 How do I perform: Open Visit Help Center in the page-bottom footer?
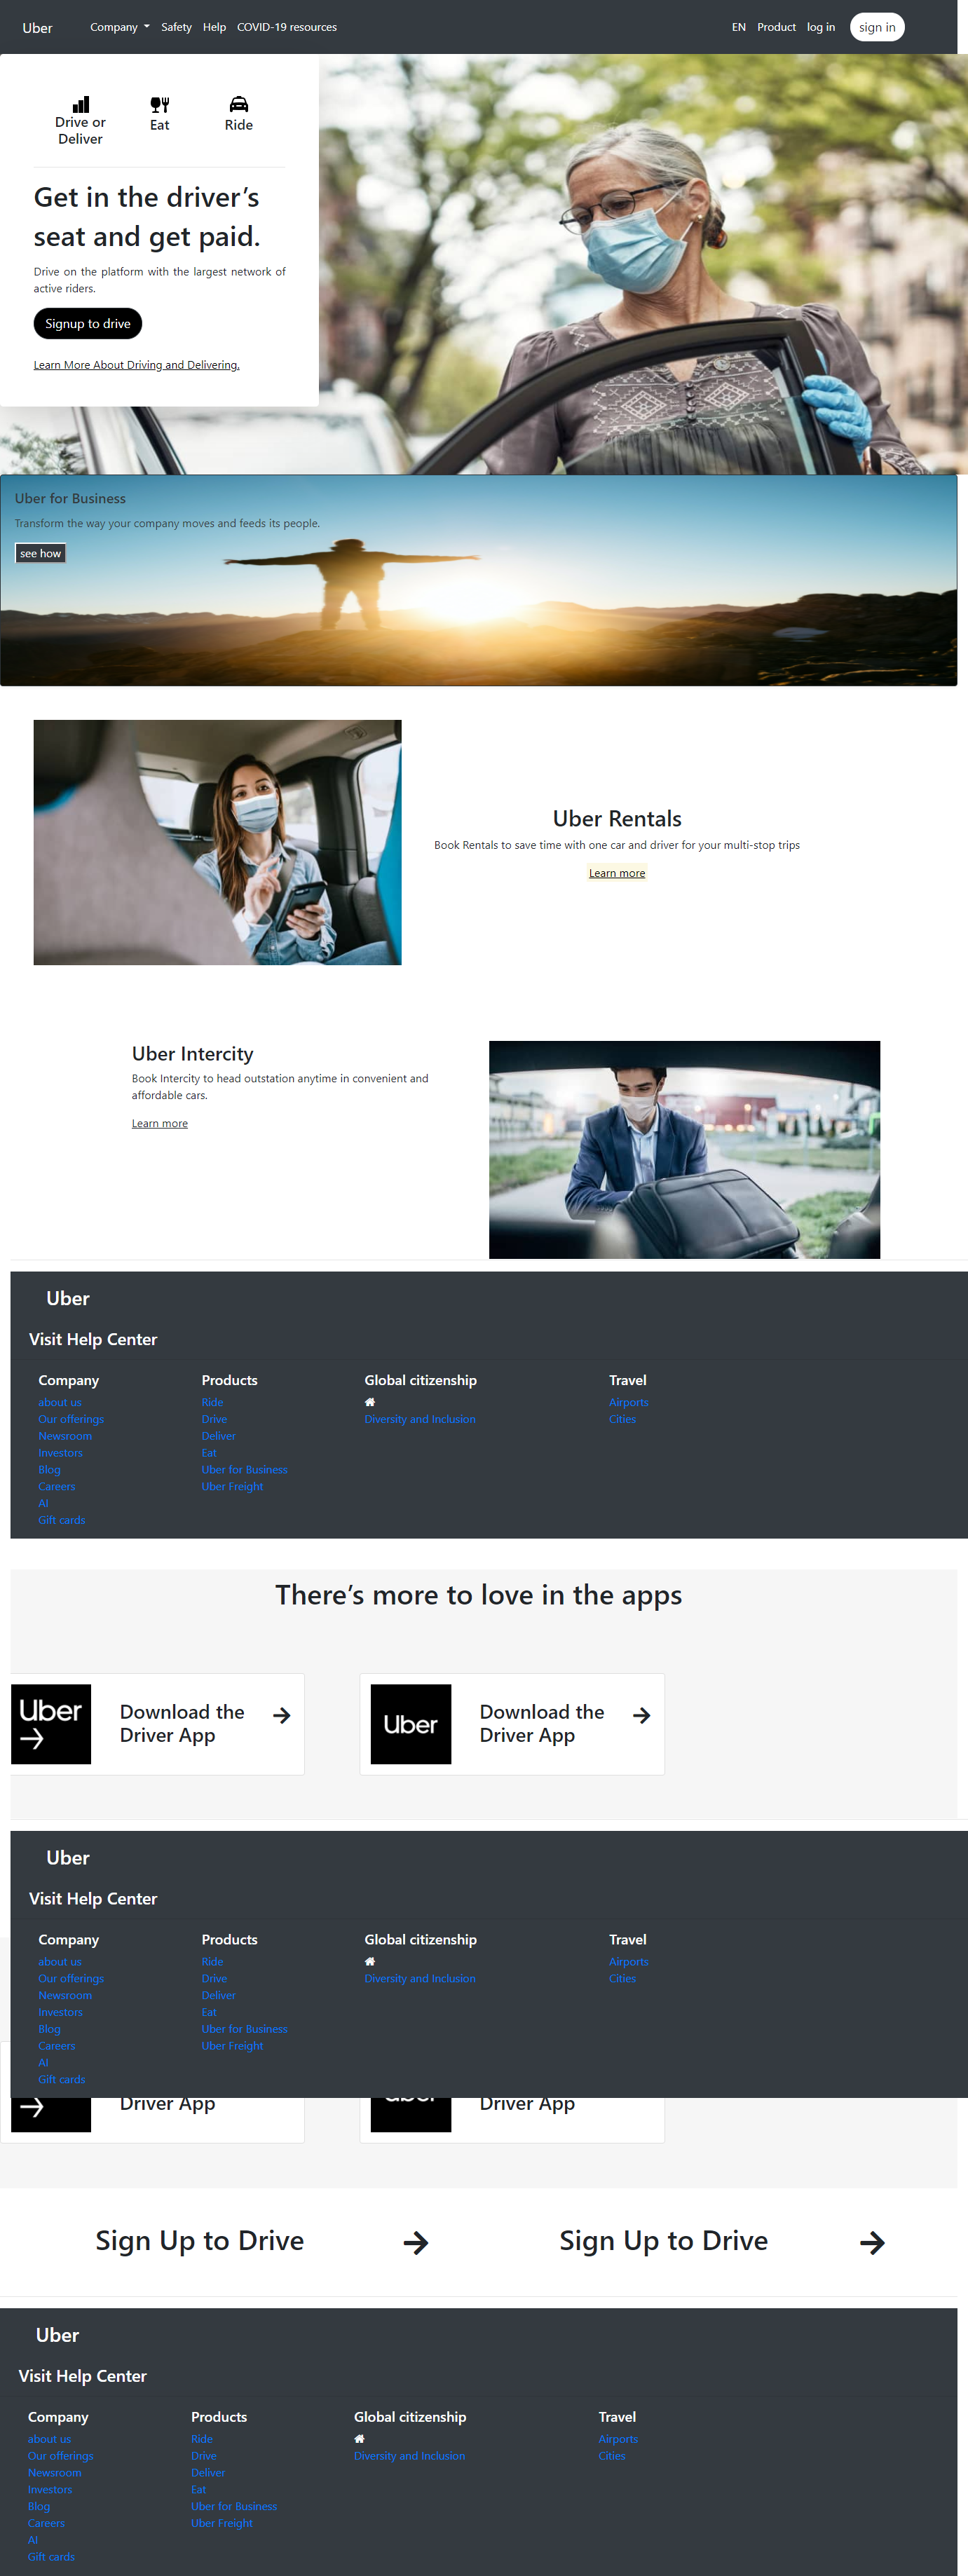pyautogui.click(x=82, y=2376)
